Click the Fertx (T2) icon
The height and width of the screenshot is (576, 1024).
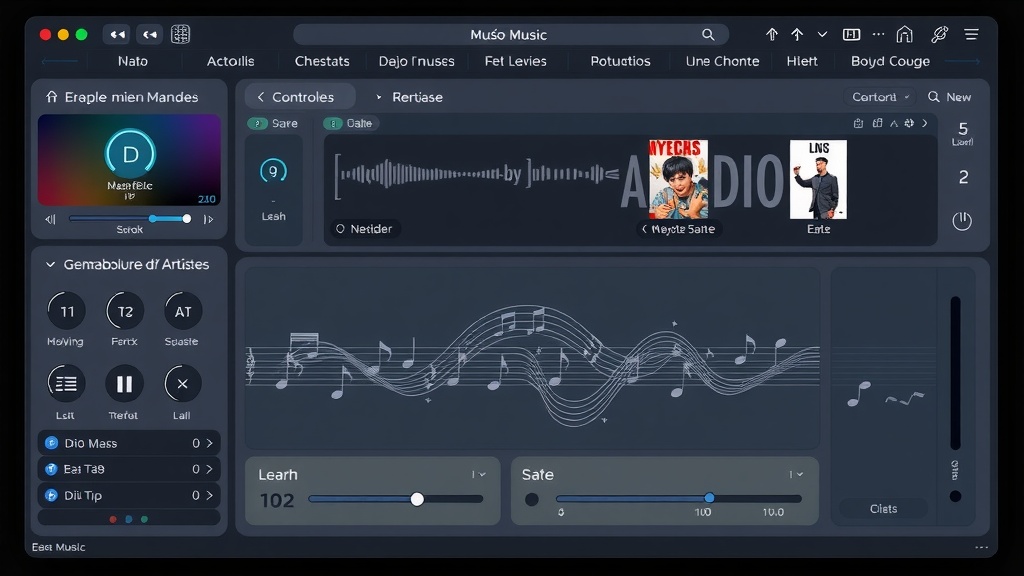tap(124, 313)
